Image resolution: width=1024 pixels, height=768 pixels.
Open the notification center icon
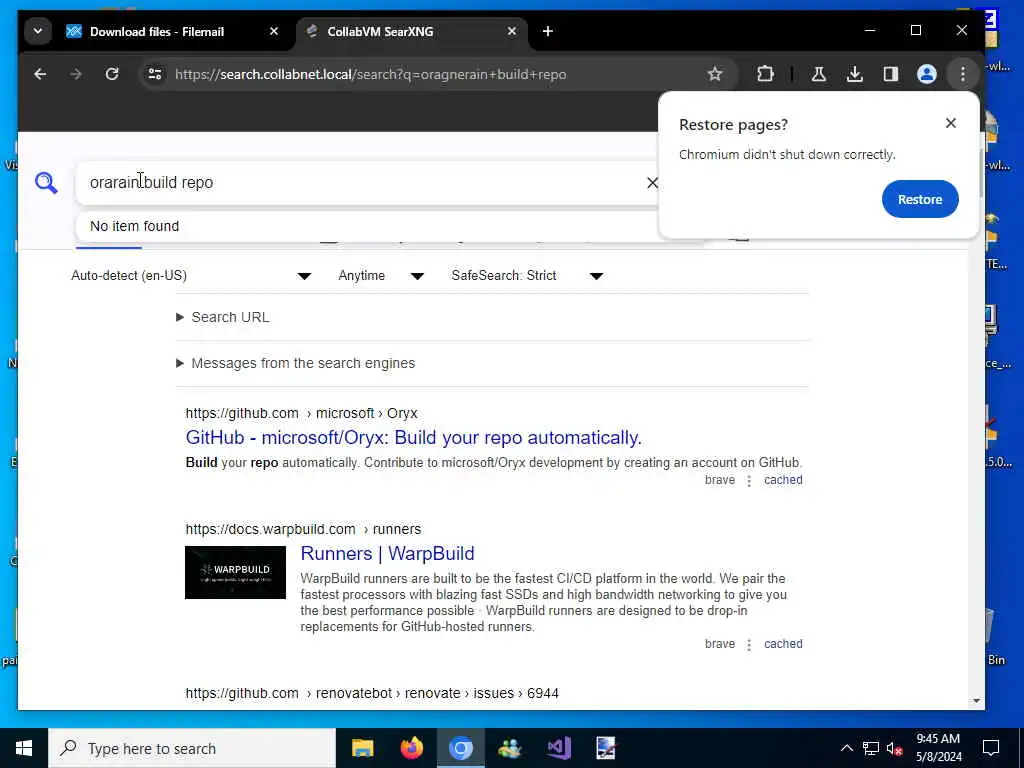[991, 748]
